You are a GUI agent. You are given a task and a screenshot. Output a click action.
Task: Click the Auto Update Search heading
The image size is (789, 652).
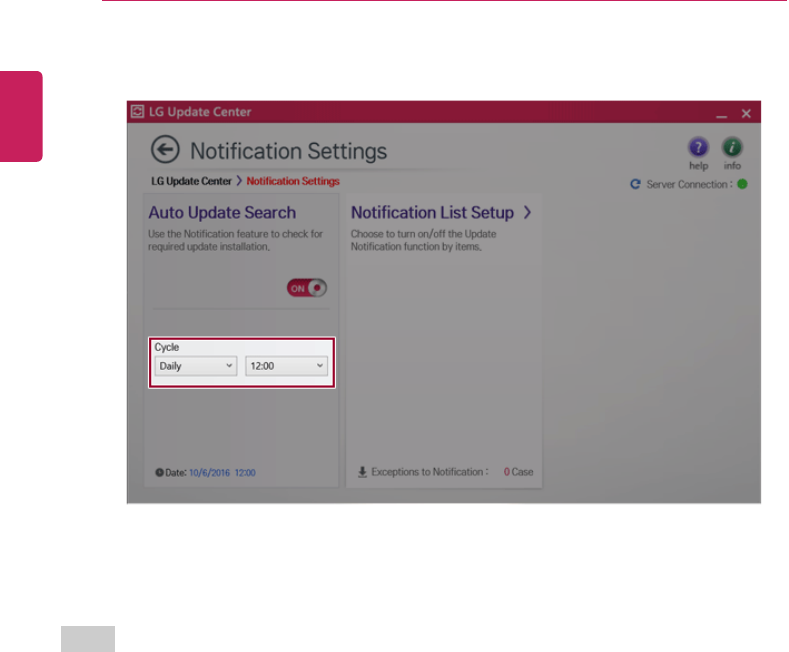(x=222, y=212)
